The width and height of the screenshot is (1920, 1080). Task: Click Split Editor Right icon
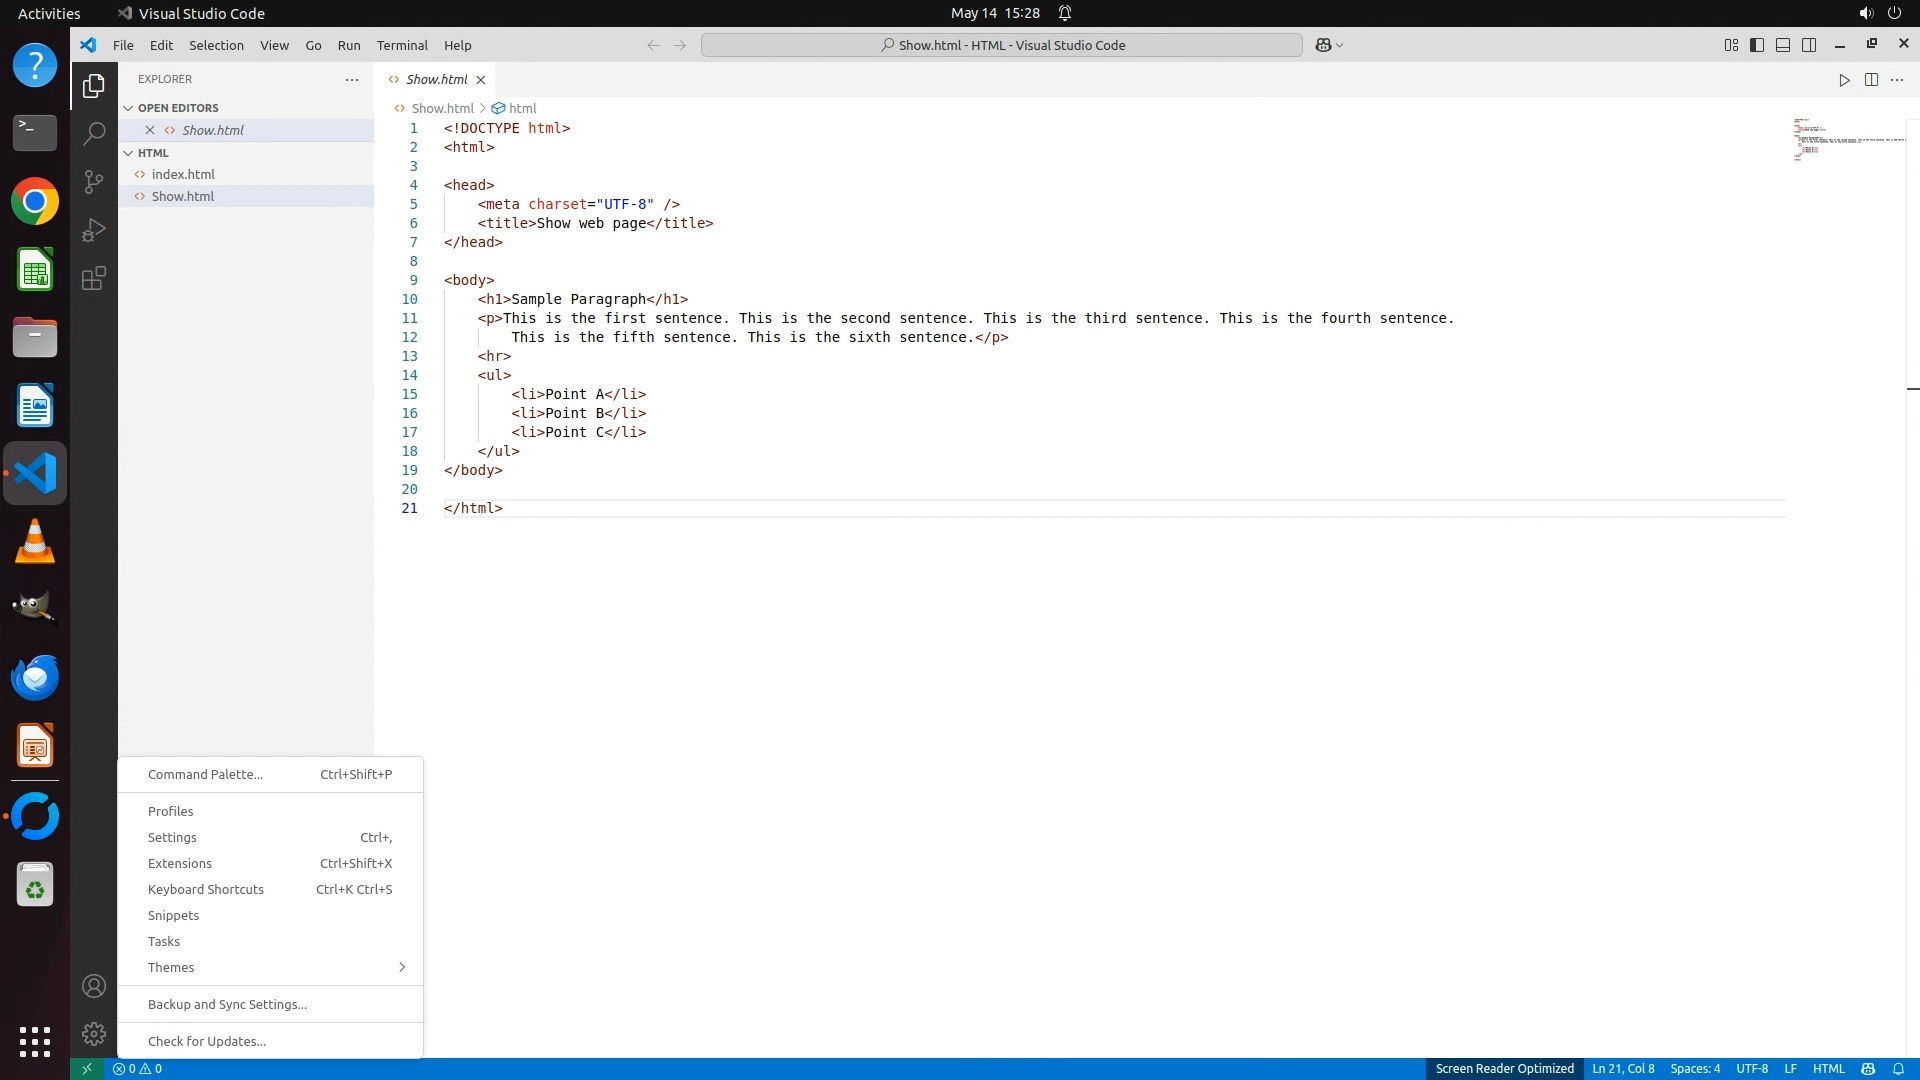tap(1871, 80)
